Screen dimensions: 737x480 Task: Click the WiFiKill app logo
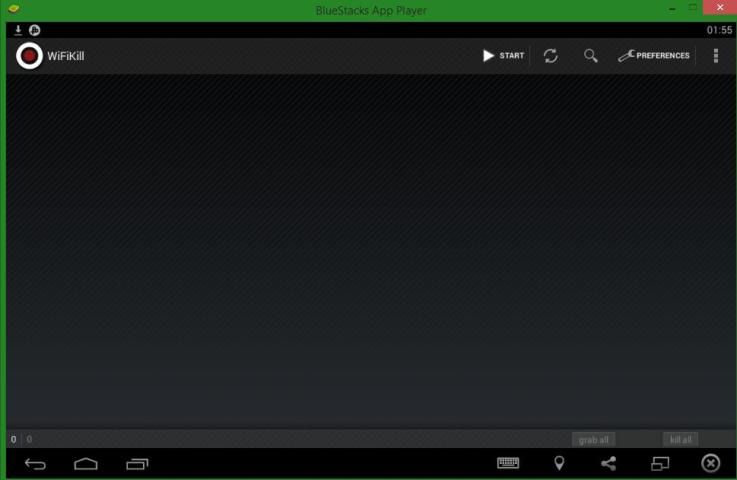(x=30, y=56)
